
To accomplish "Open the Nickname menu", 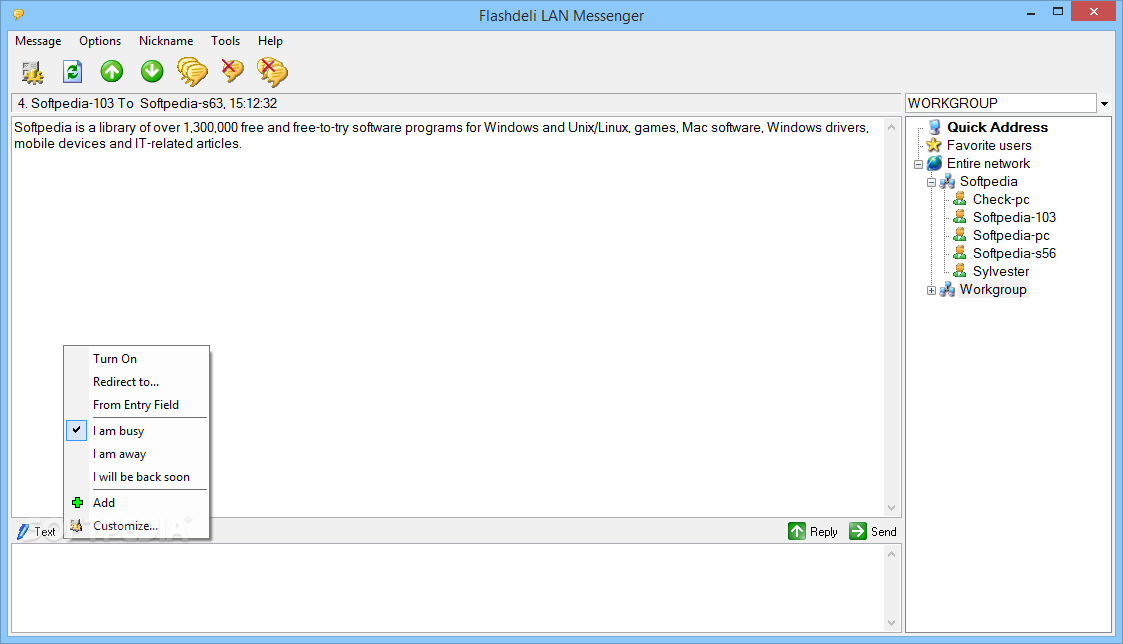I will tap(166, 41).
